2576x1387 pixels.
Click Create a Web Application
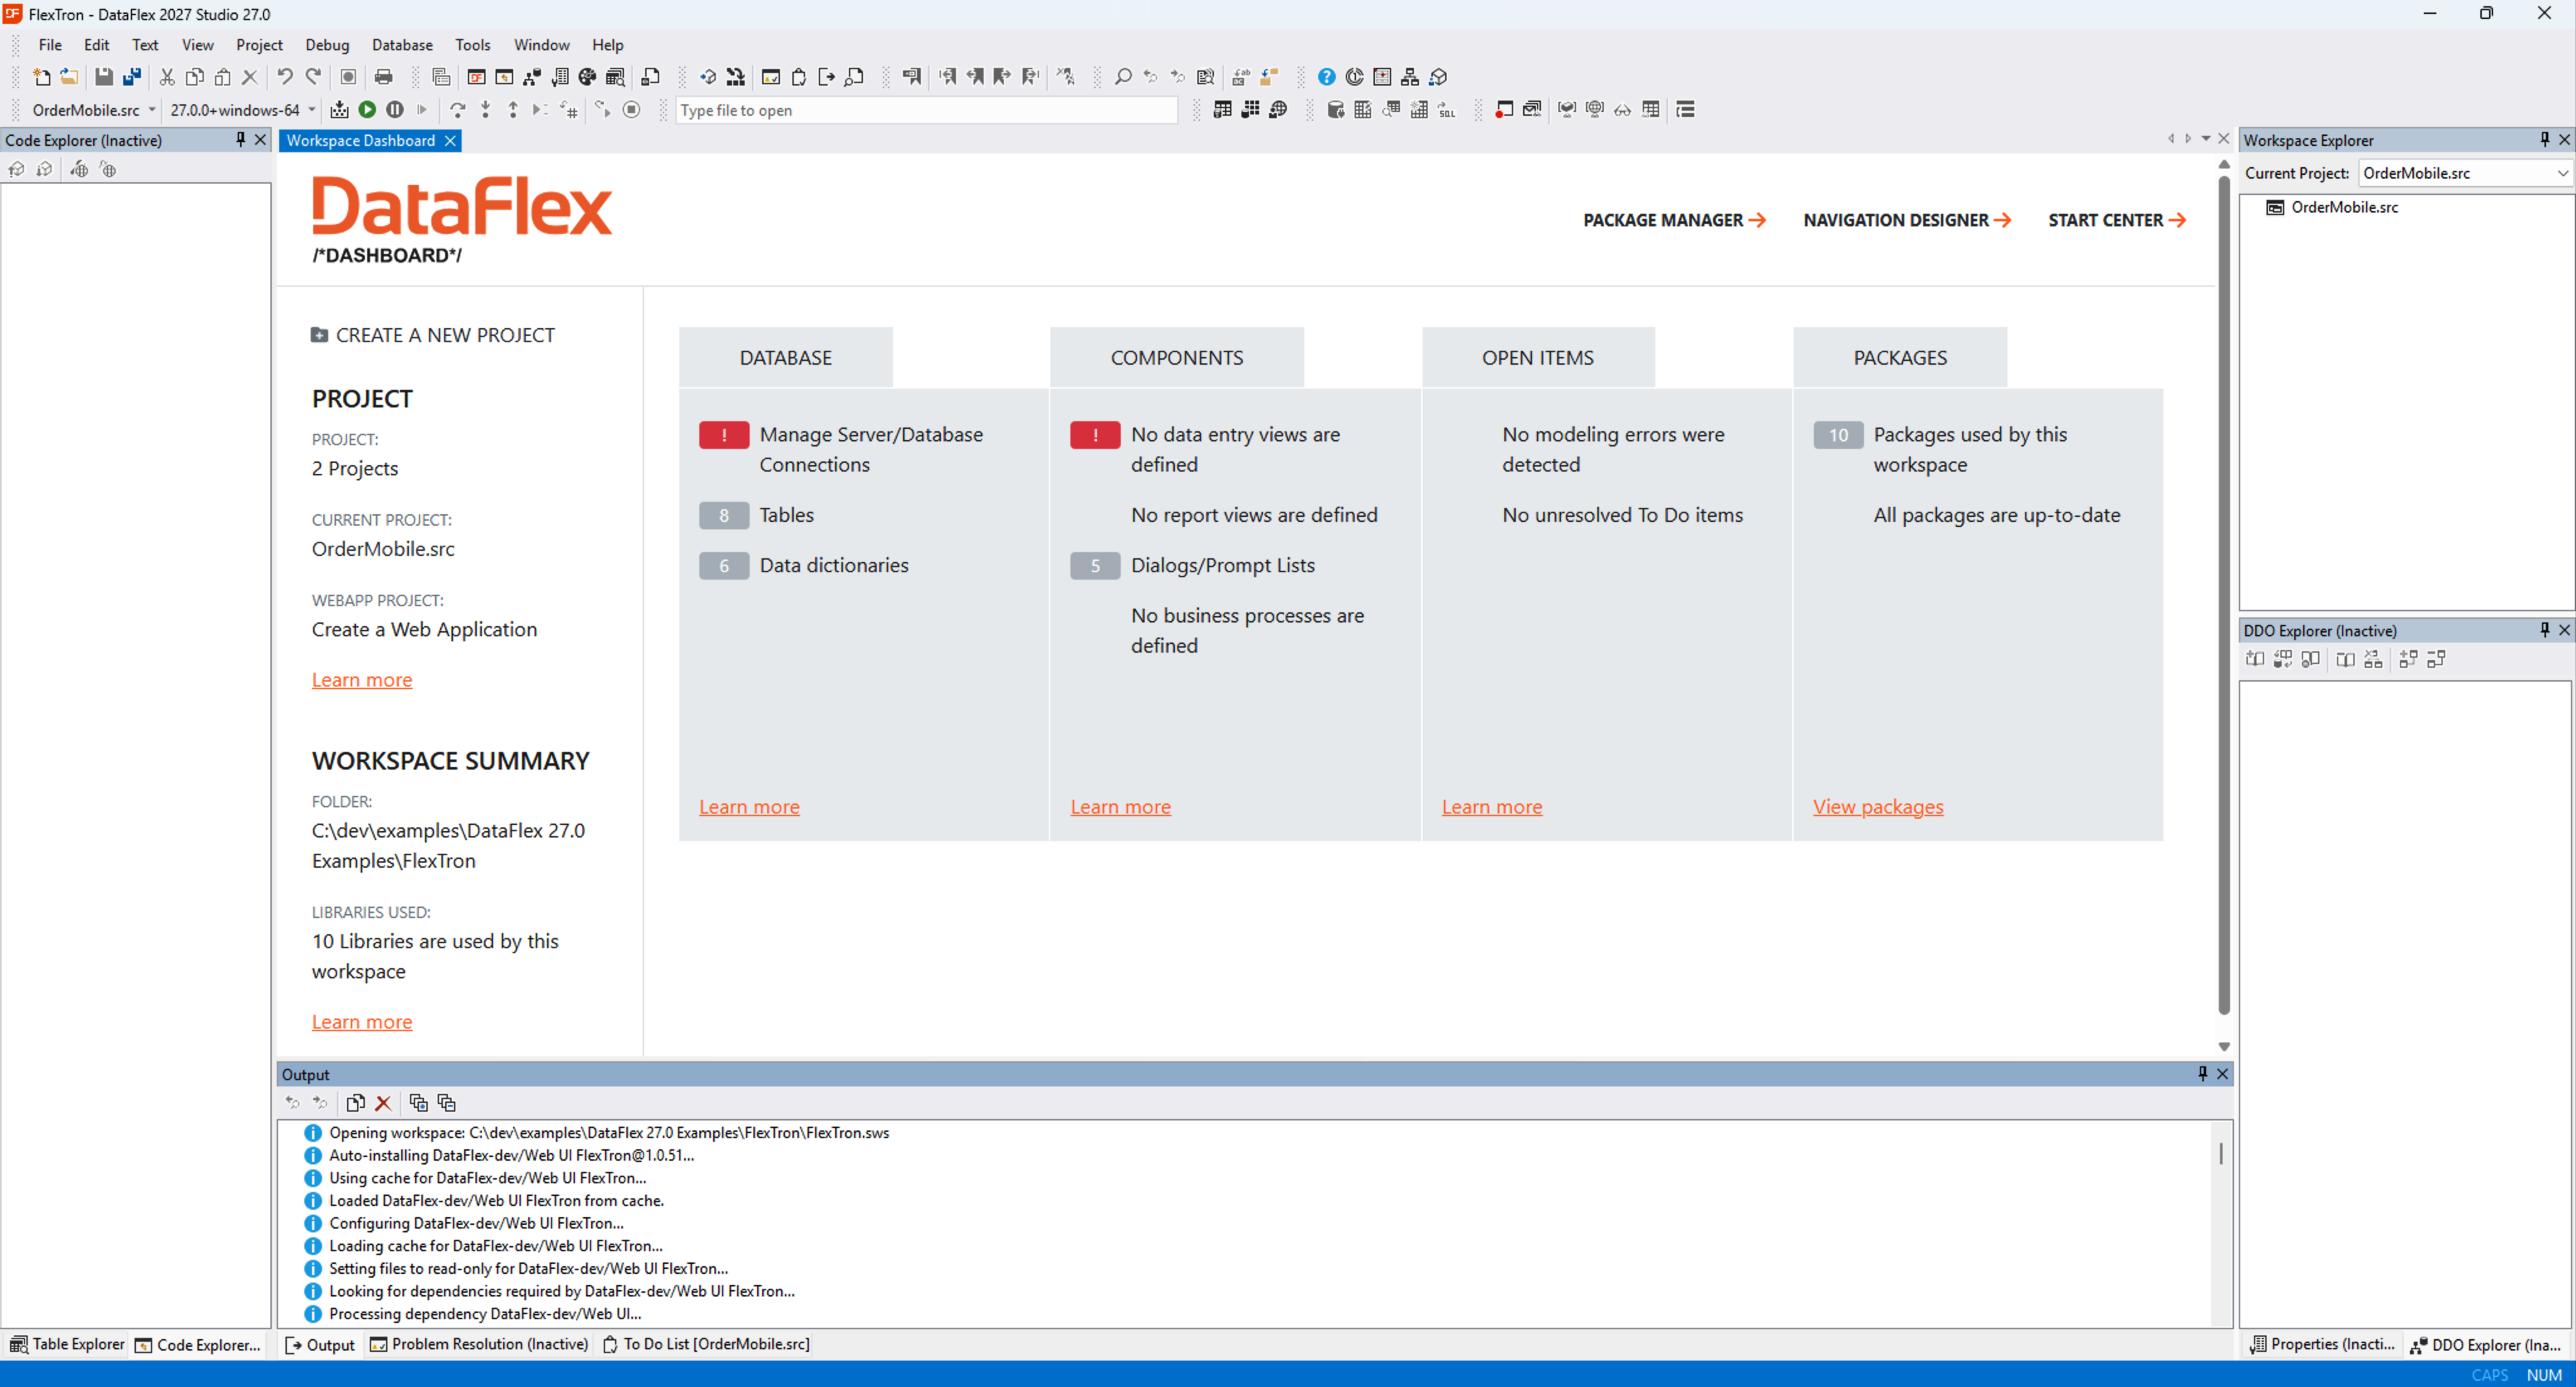424,630
